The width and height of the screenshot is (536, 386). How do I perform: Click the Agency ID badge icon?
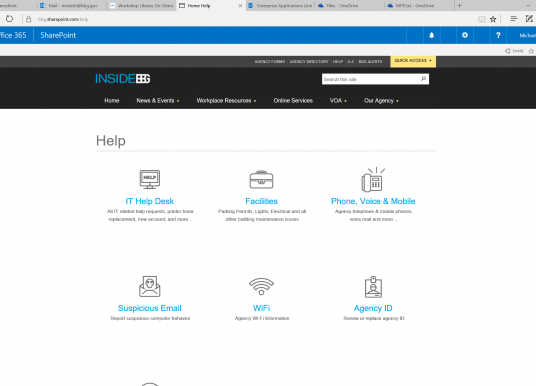tap(373, 287)
